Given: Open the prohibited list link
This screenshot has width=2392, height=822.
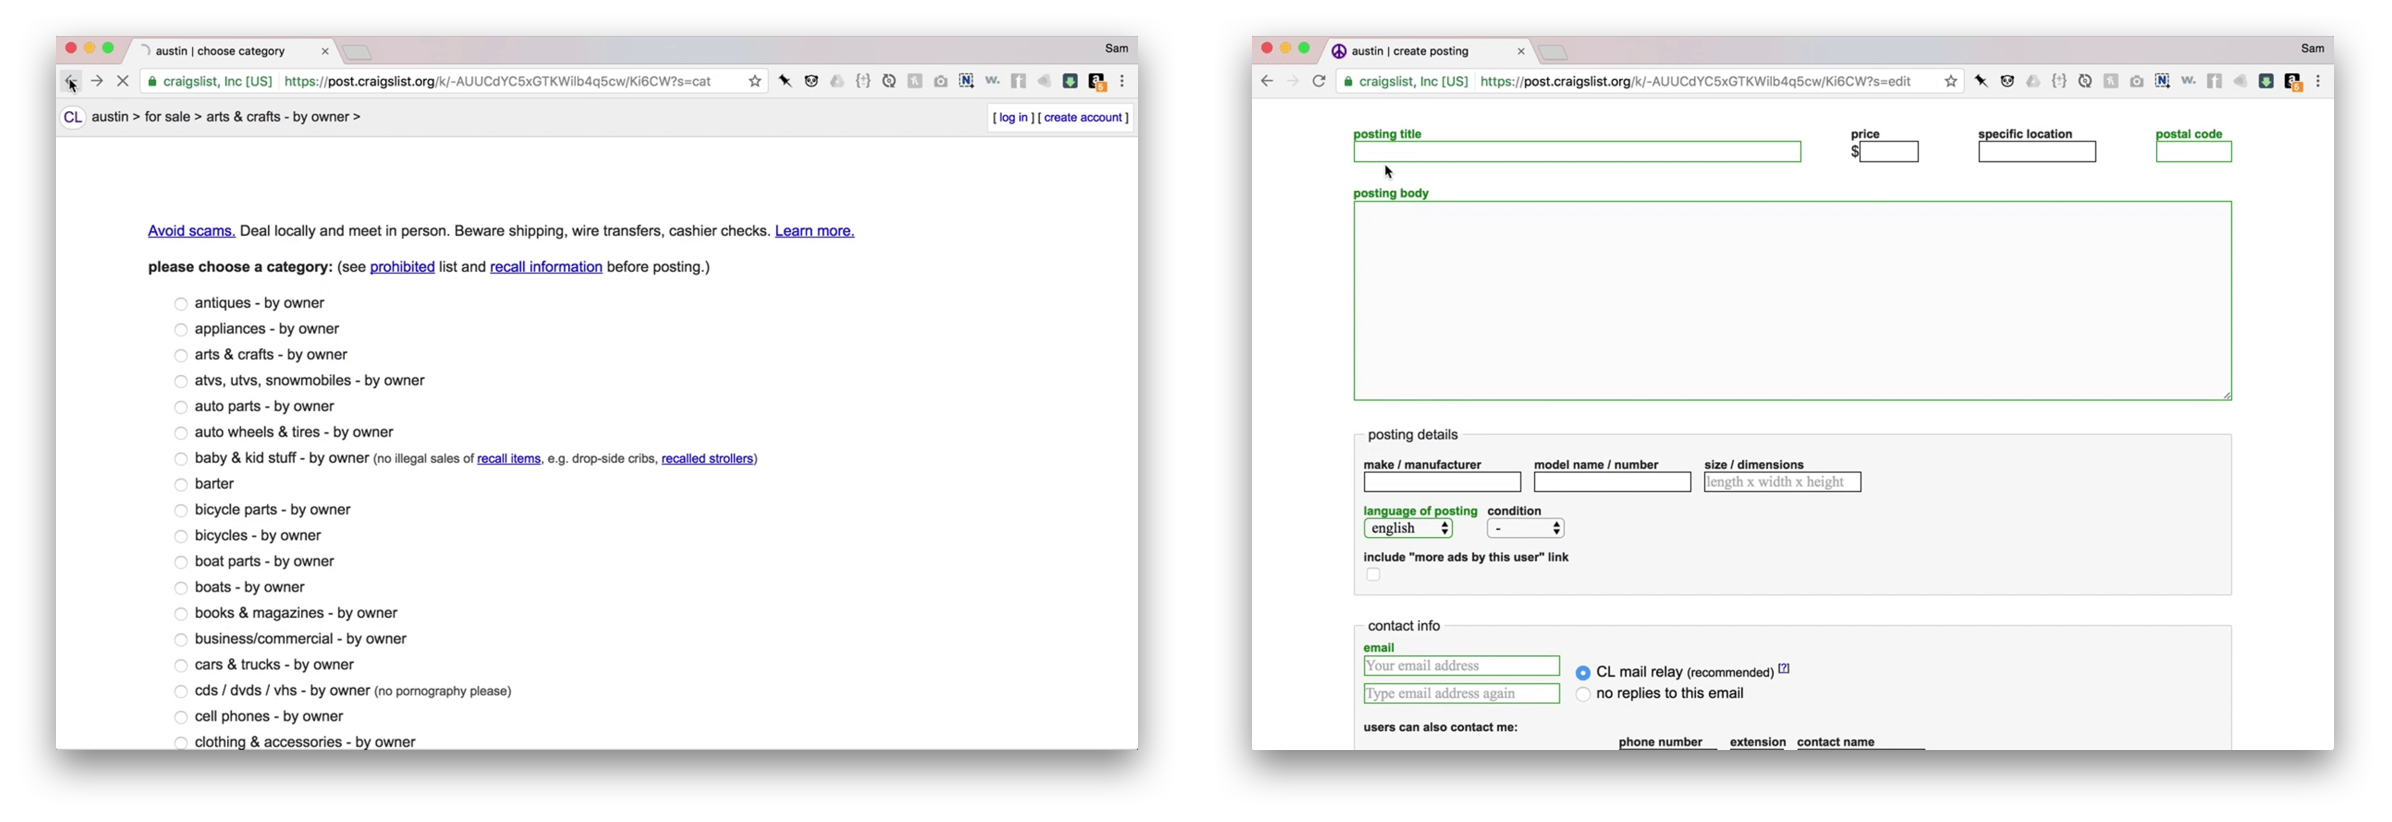Looking at the screenshot, I should [402, 267].
